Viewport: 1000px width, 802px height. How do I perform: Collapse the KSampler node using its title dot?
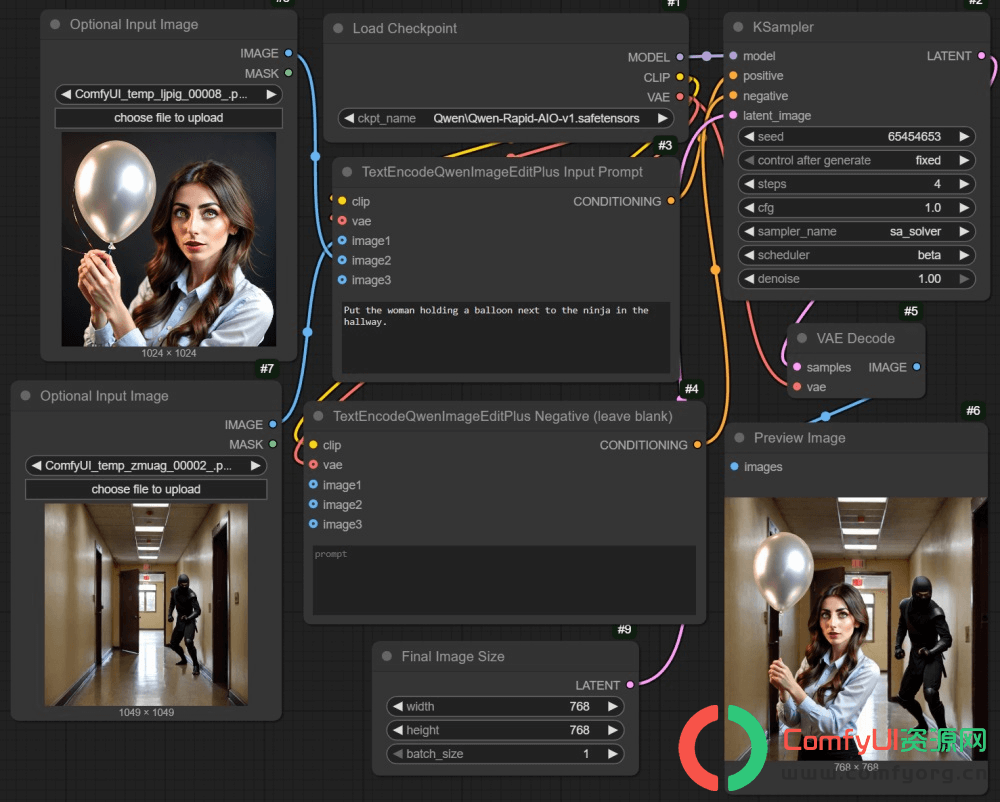point(738,27)
